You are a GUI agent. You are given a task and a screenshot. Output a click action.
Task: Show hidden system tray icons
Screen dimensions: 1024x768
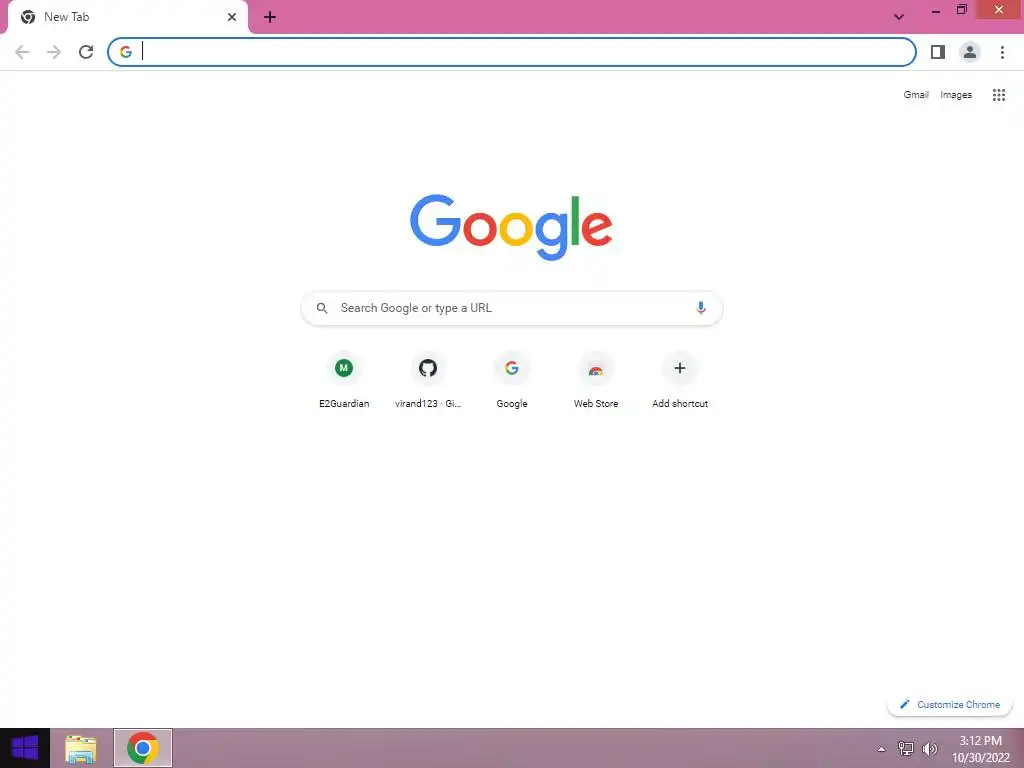click(x=882, y=749)
